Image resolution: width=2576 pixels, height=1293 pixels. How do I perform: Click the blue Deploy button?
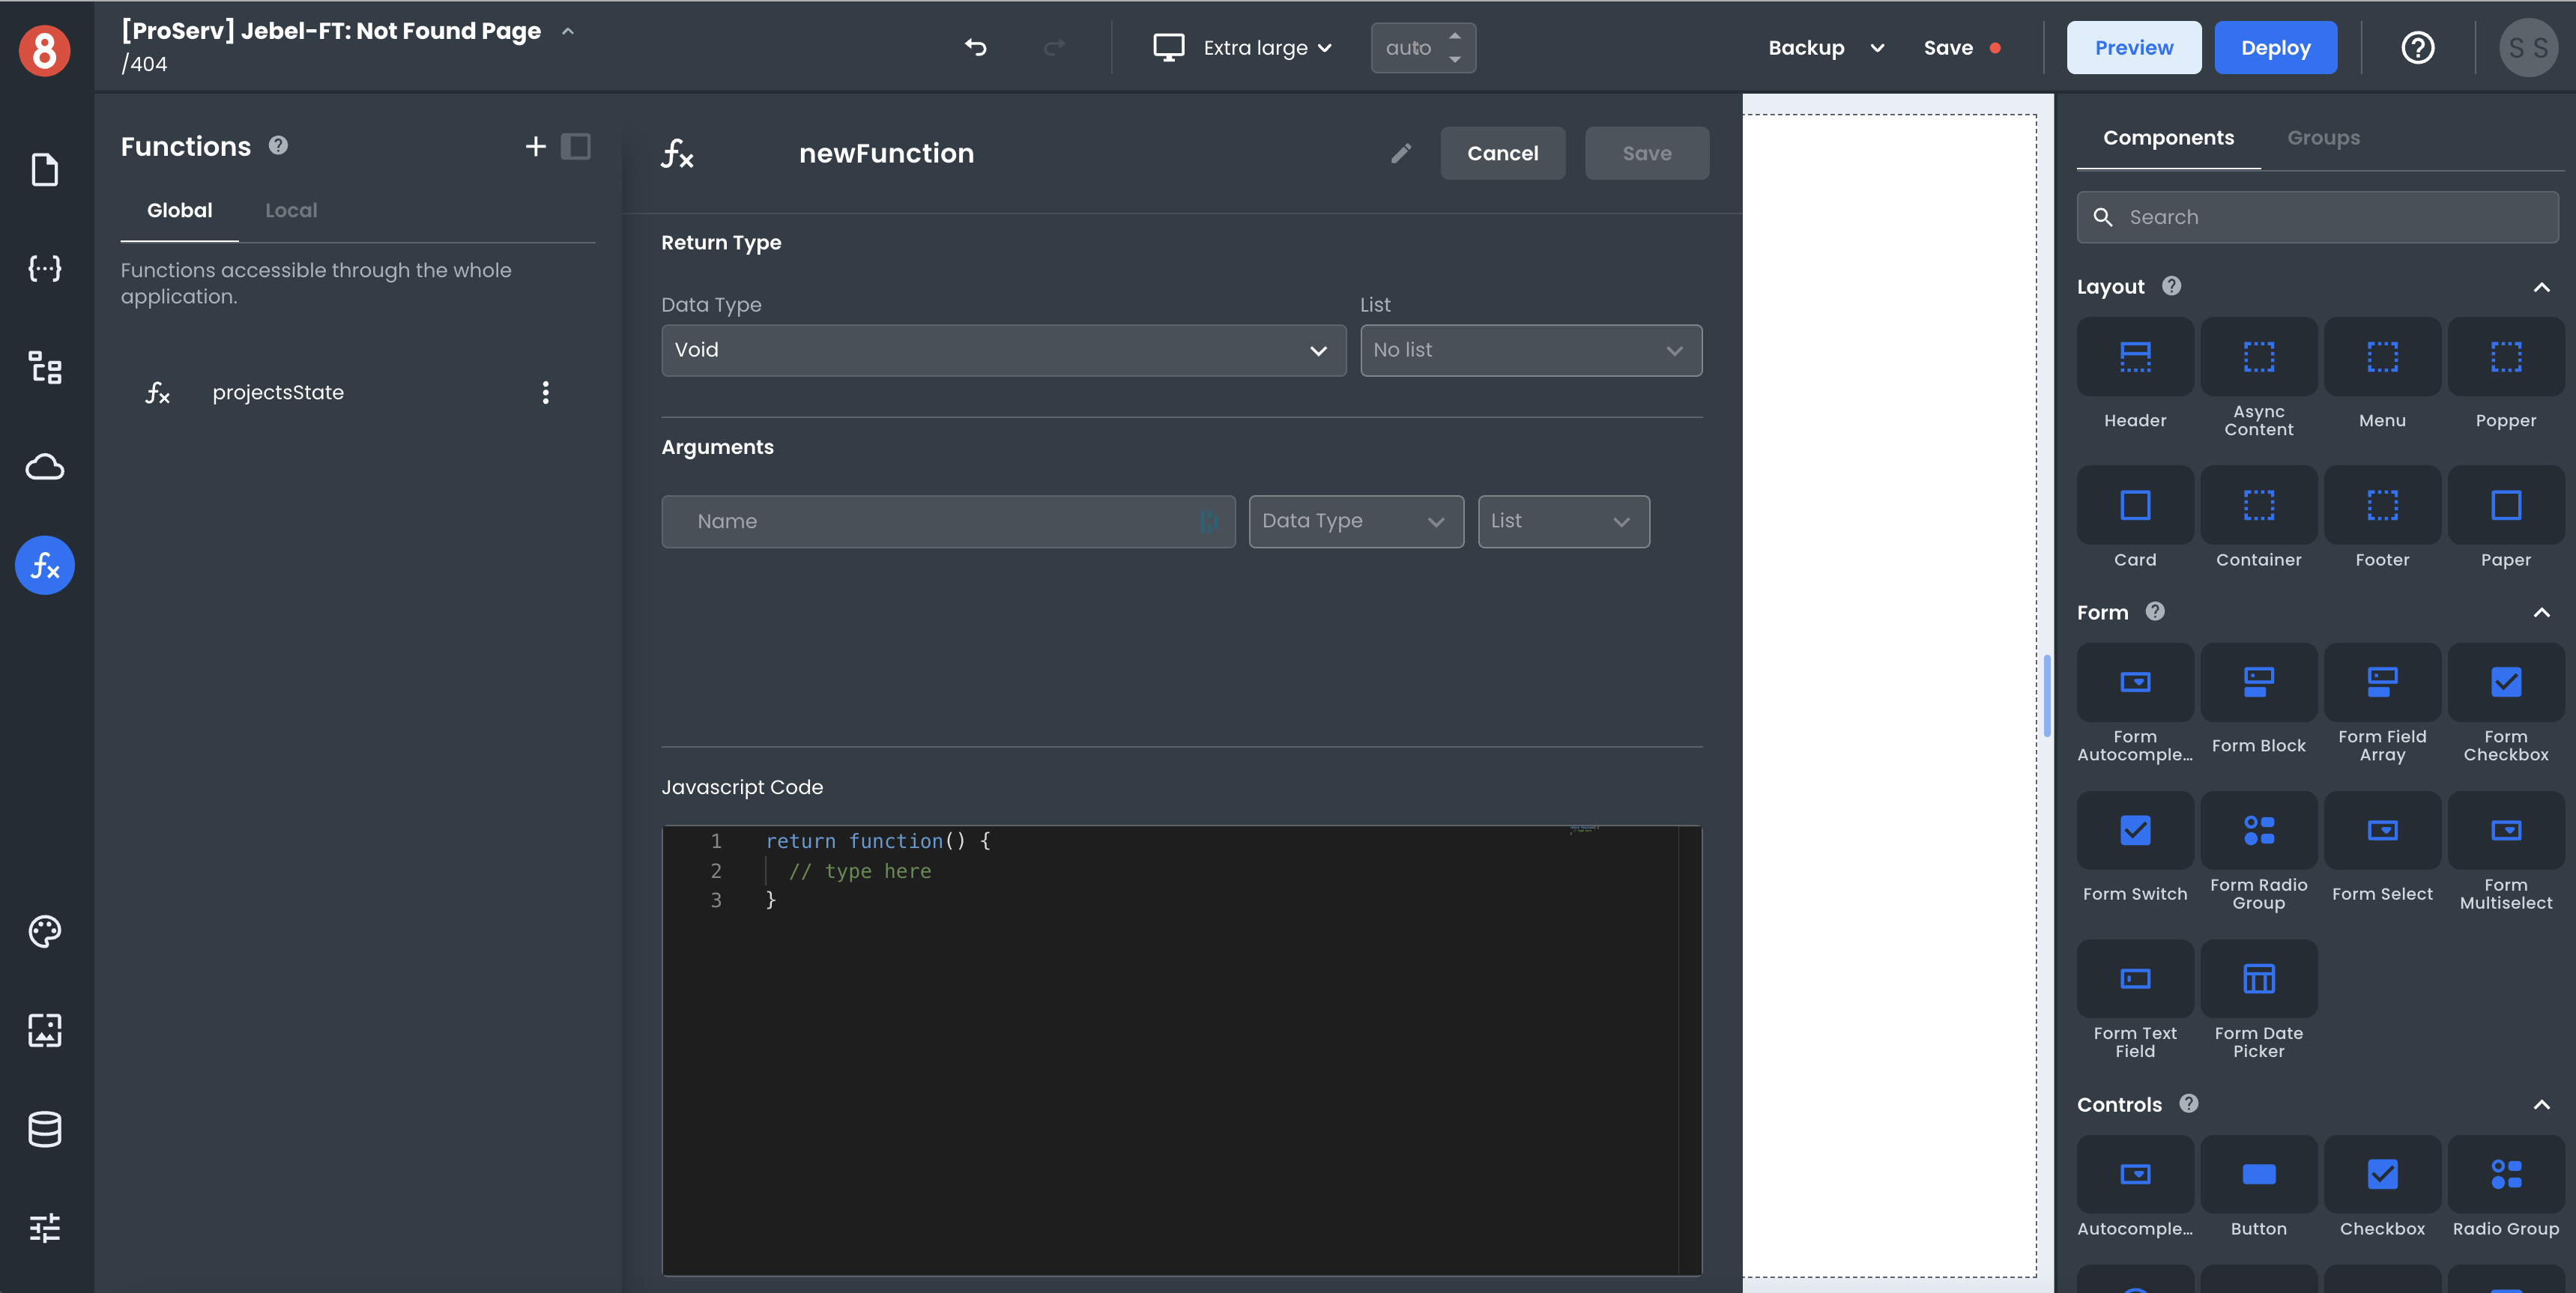2275,47
